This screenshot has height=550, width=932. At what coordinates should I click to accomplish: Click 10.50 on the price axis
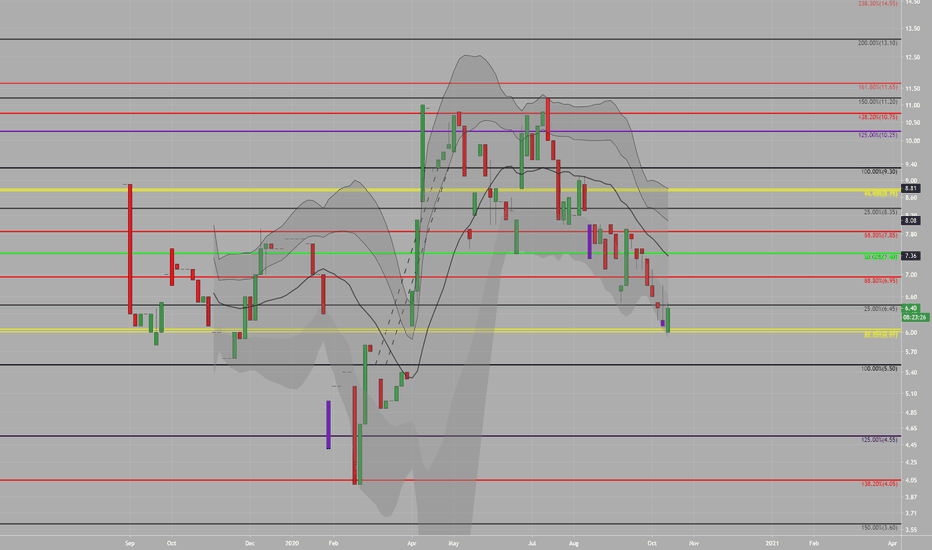[x=912, y=122]
